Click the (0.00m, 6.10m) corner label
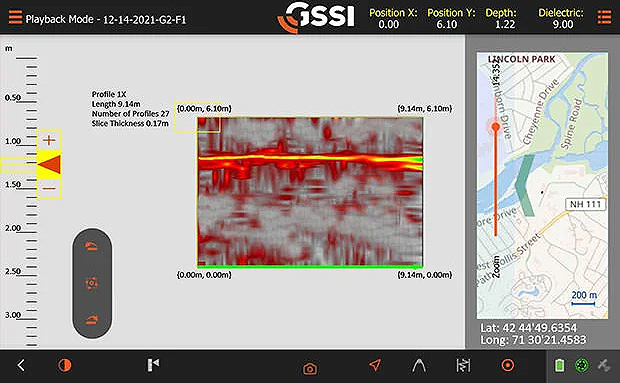Screen dimensions: 620x383 pos(204,108)
